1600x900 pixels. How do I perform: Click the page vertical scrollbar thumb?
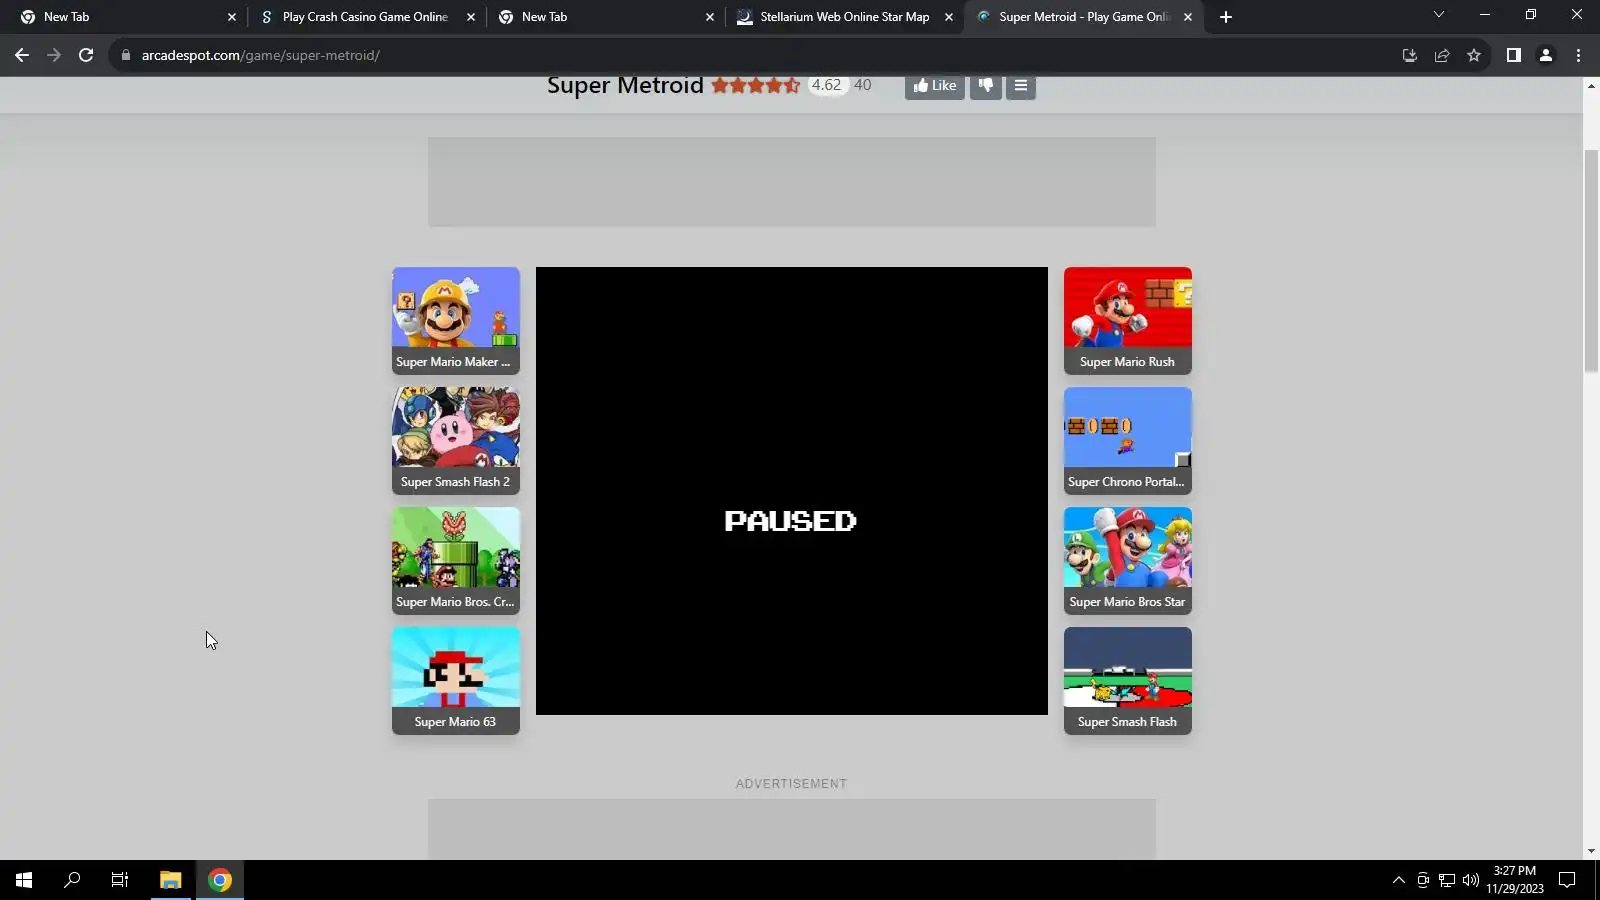[1591, 262]
